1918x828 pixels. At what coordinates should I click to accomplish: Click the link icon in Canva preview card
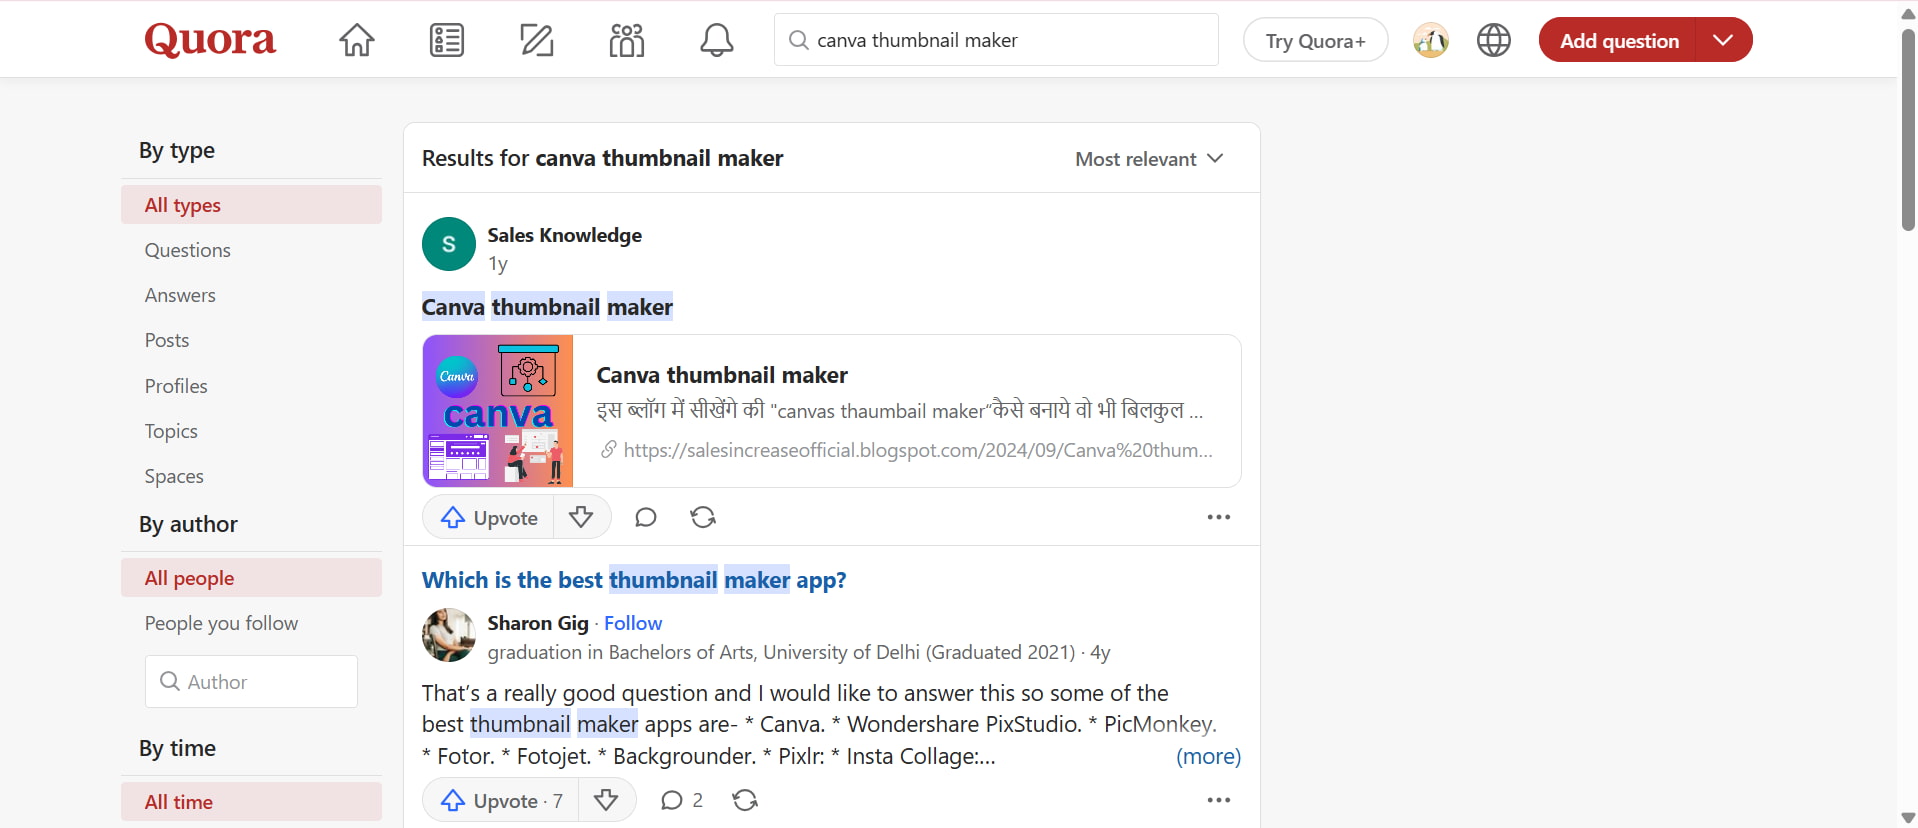pyautogui.click(x=608, y=450)
